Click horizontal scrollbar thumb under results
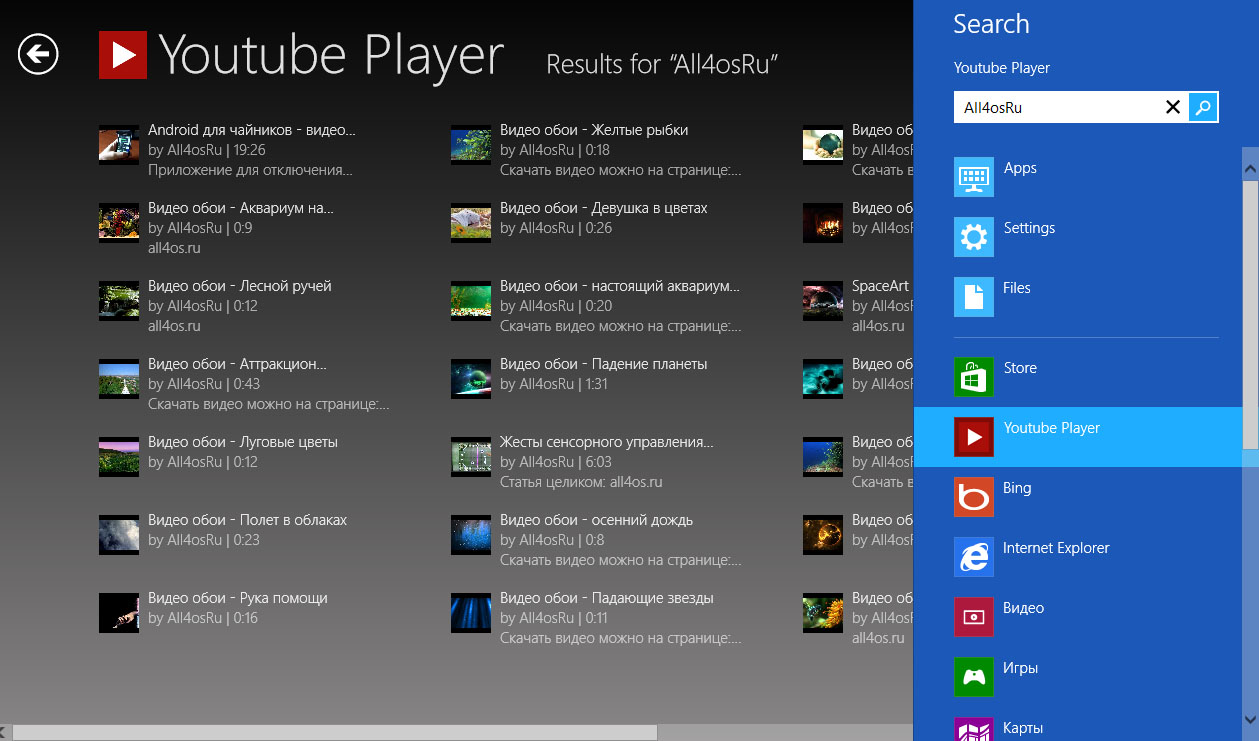1259x741 pixels. (x=335, y=733)
